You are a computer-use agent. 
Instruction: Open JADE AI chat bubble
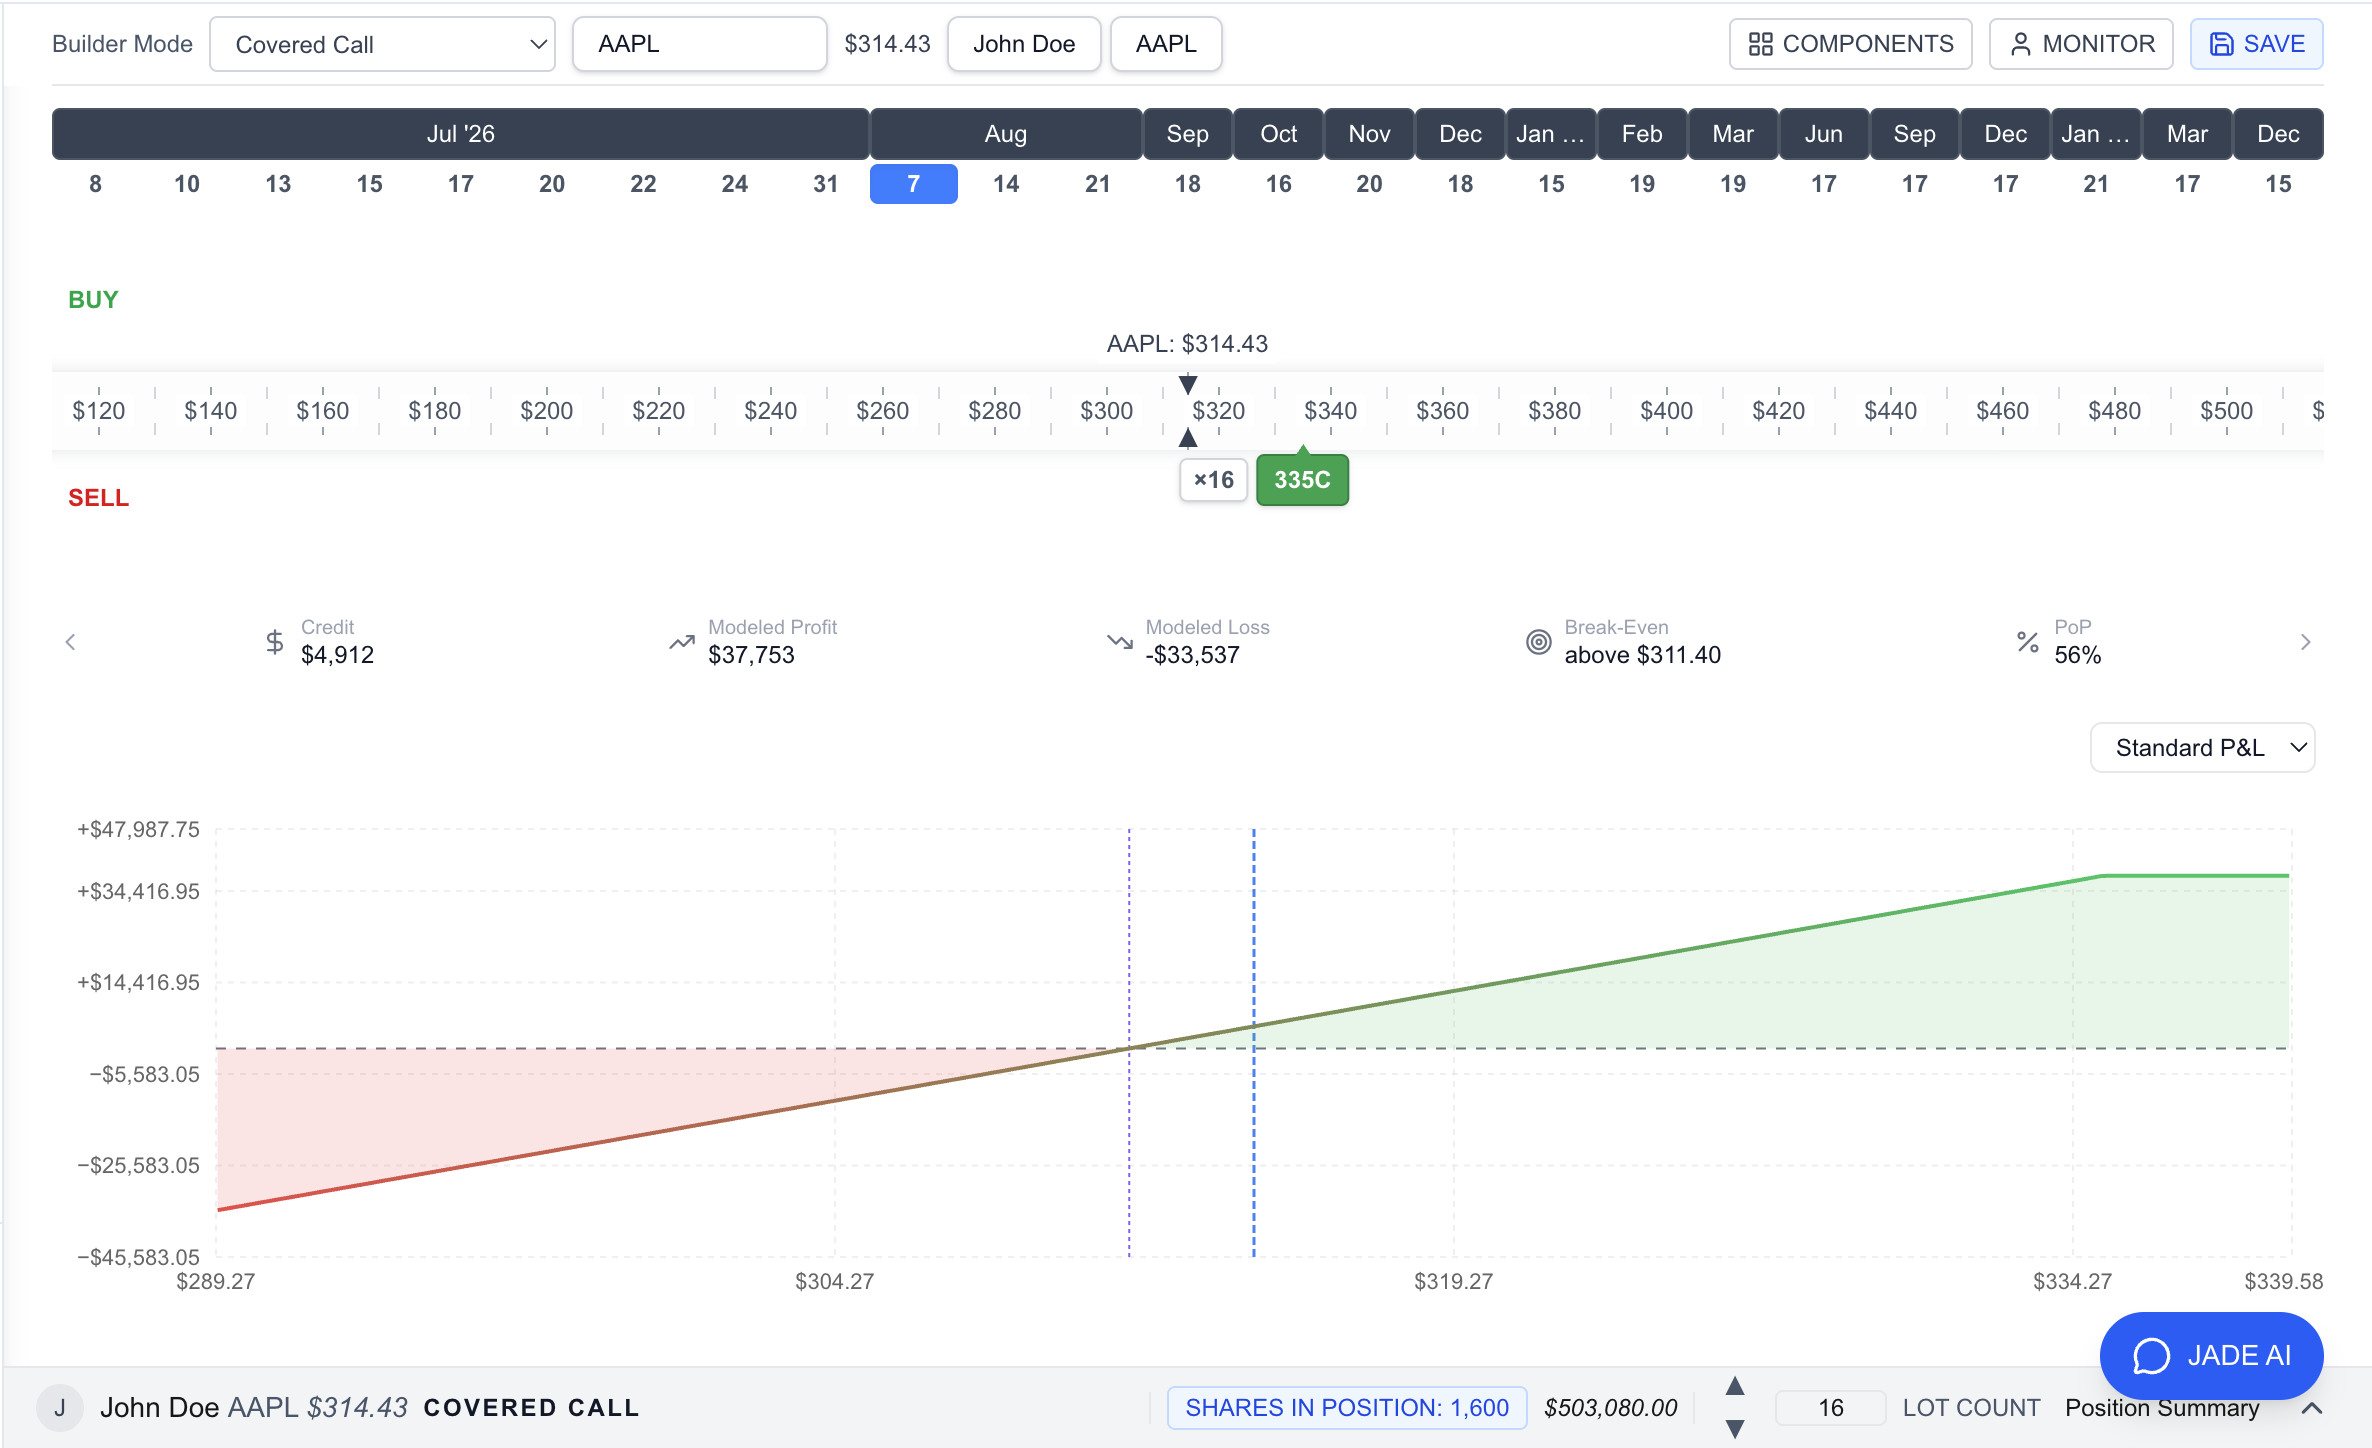coord(2211,1355)
